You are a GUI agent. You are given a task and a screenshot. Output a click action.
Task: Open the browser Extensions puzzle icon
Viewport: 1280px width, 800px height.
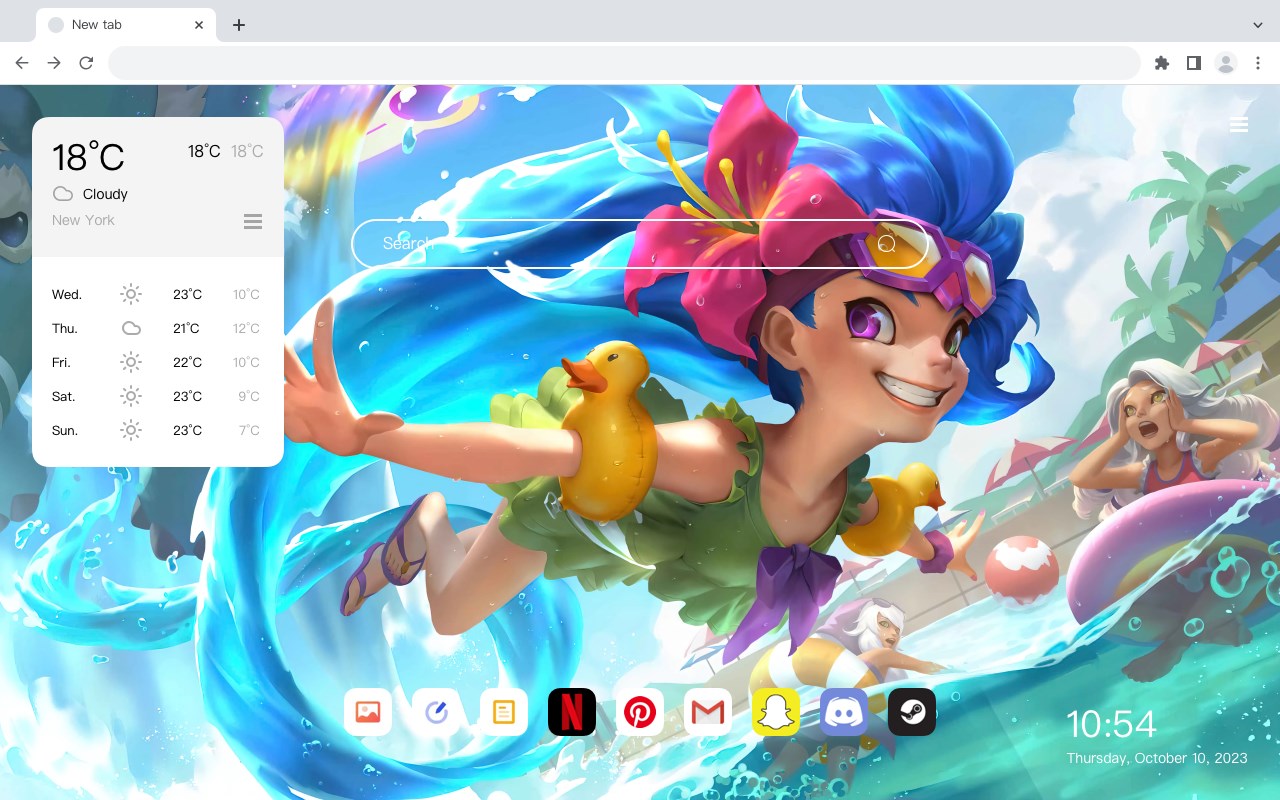[x=1161, y=63]
